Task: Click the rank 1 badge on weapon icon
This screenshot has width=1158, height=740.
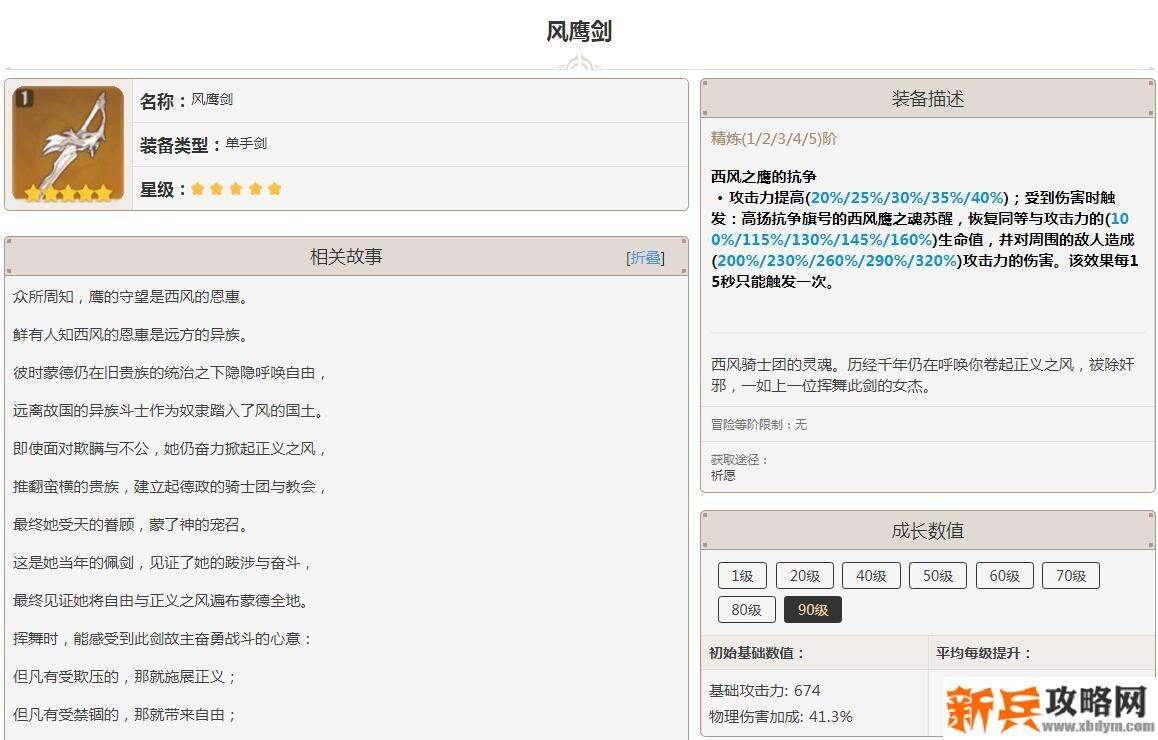Action: pyautogui.click(x=24, y=98)
